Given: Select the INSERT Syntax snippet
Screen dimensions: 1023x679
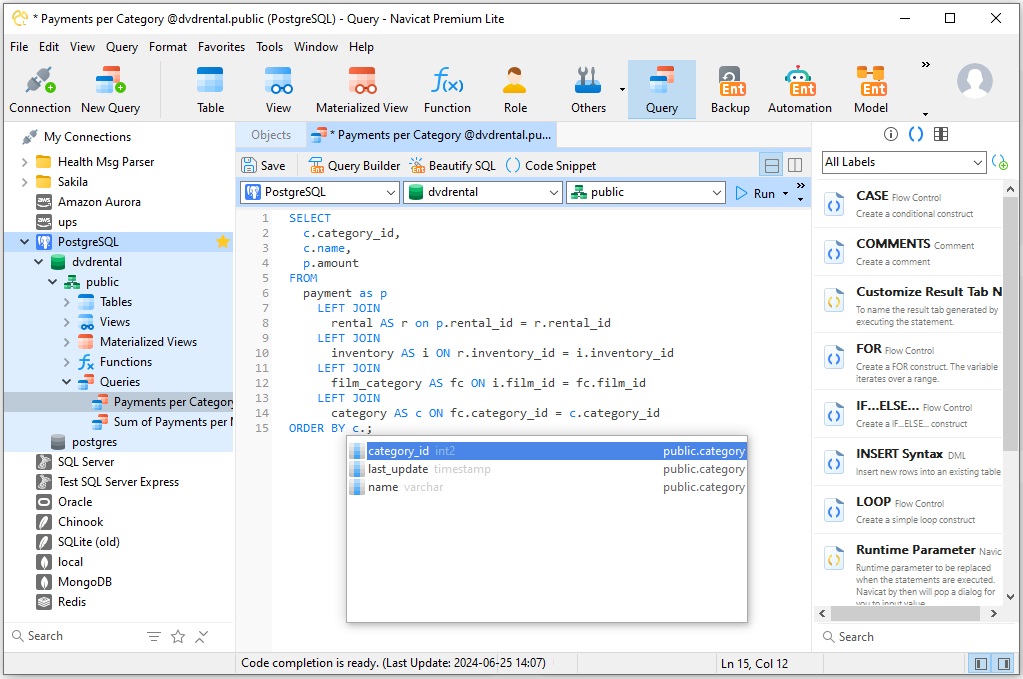Looking at the screenshot, I should [910, 462].
